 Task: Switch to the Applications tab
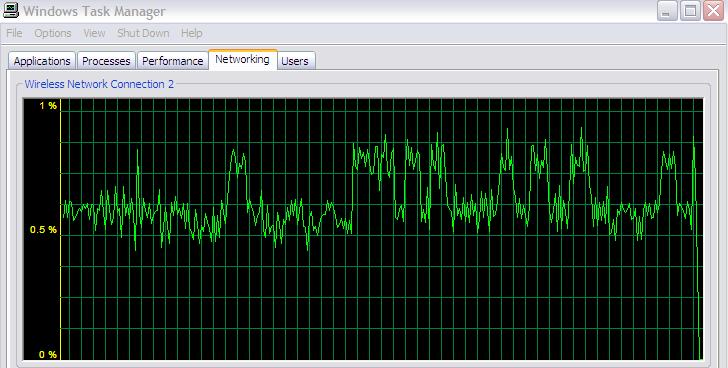click(42, 61)
